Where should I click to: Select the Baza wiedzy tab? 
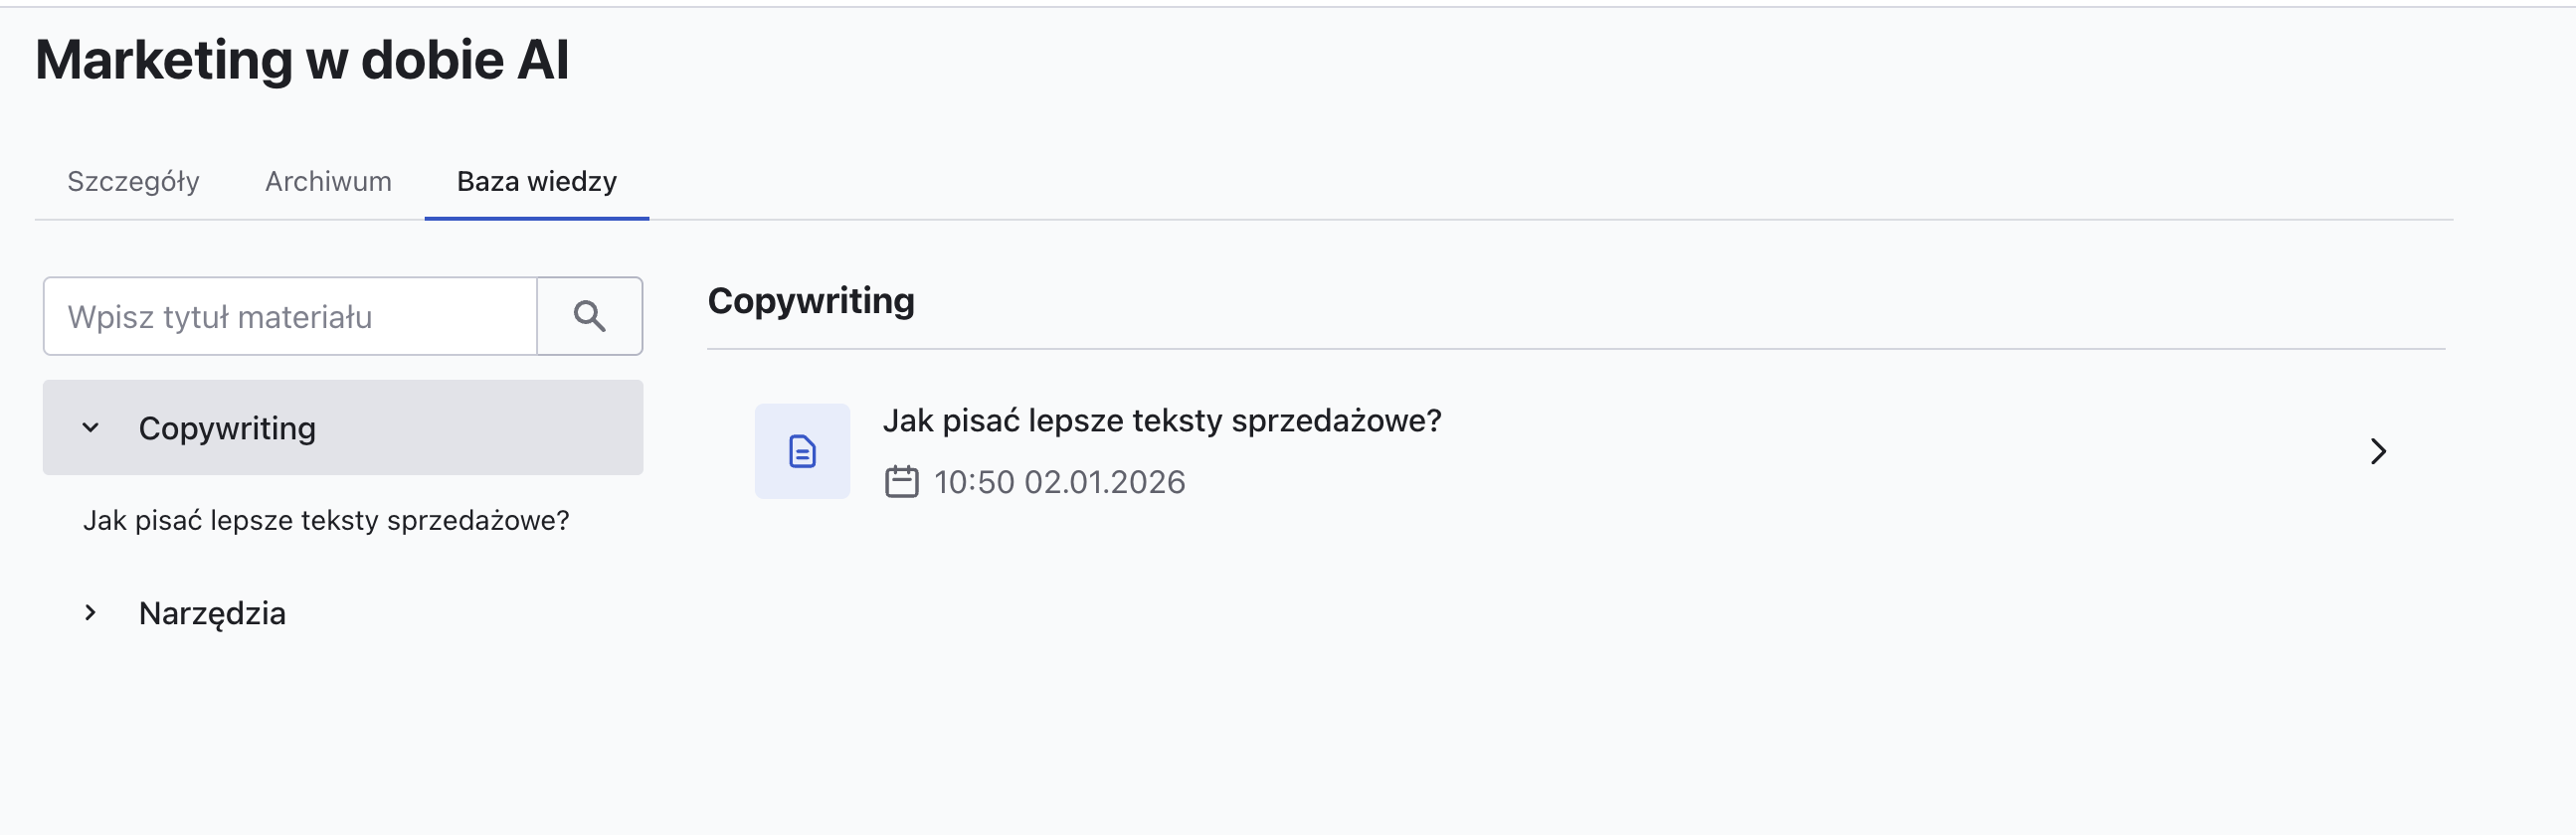(x=536, y=181)
